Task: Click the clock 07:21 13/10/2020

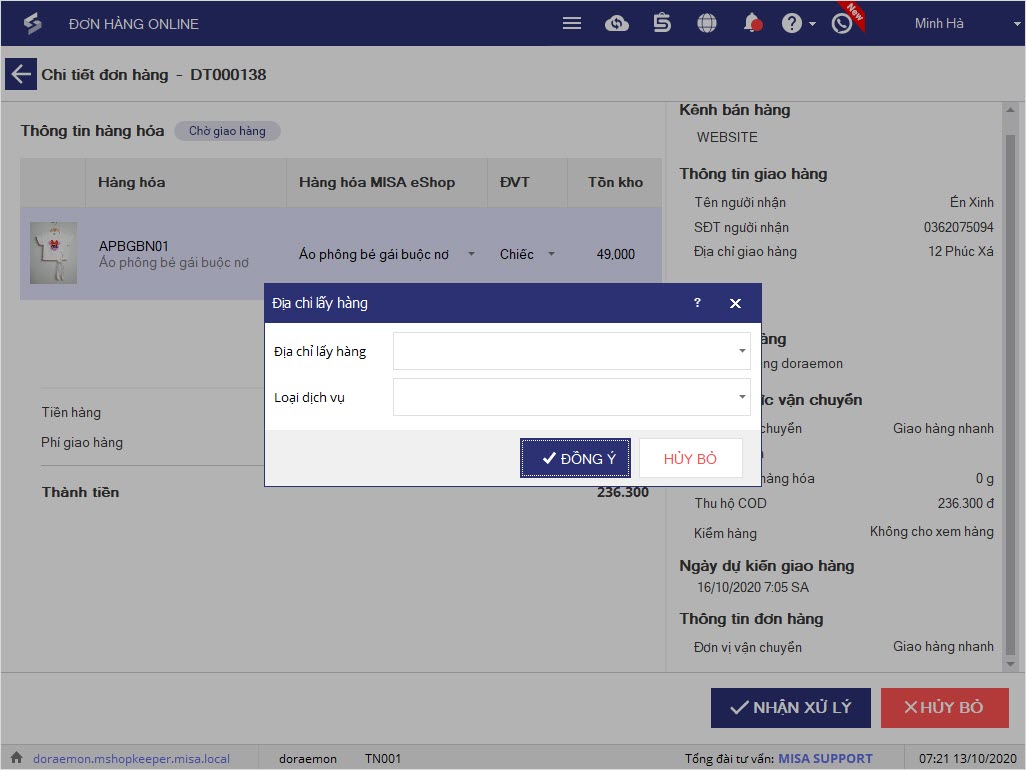Action: pos(968,758)
